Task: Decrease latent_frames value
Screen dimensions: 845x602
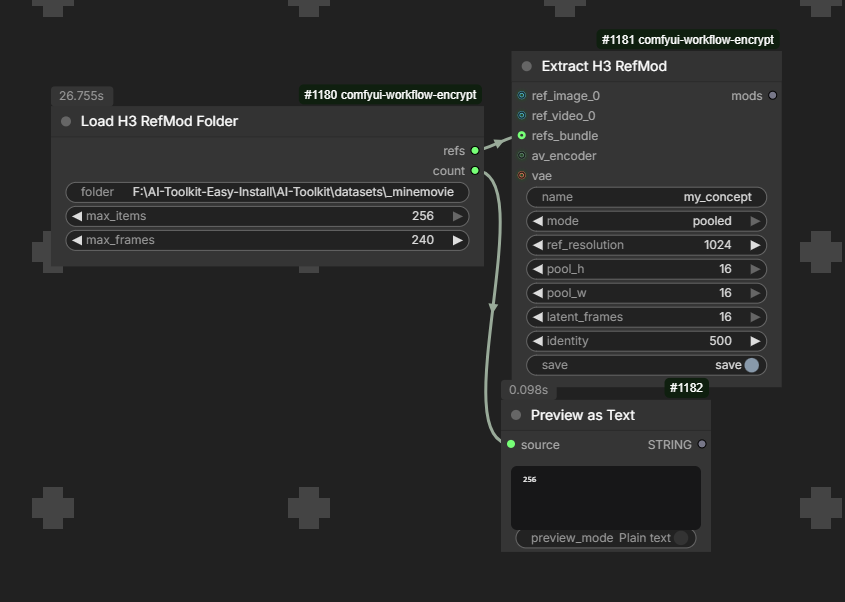Action: pos(538,317)
